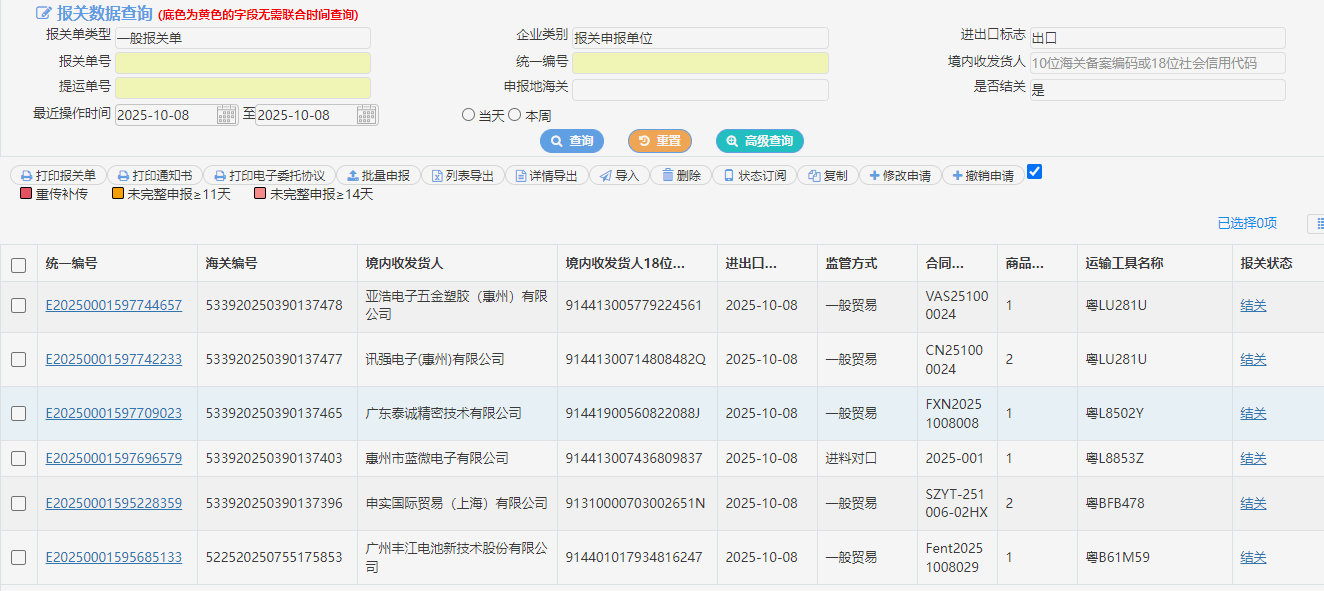The image size is (1324, 591).
Task: Click the 打印报关单 print button
Action: coord(58,175)
